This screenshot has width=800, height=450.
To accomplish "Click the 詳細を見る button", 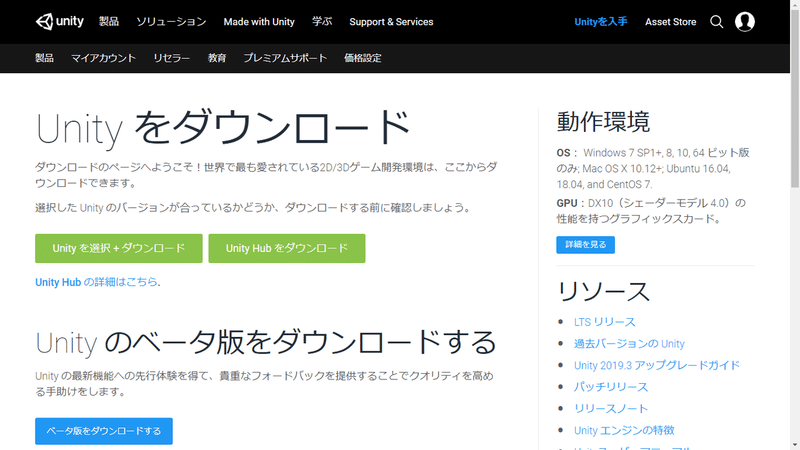I will click(x=585, y=244).
